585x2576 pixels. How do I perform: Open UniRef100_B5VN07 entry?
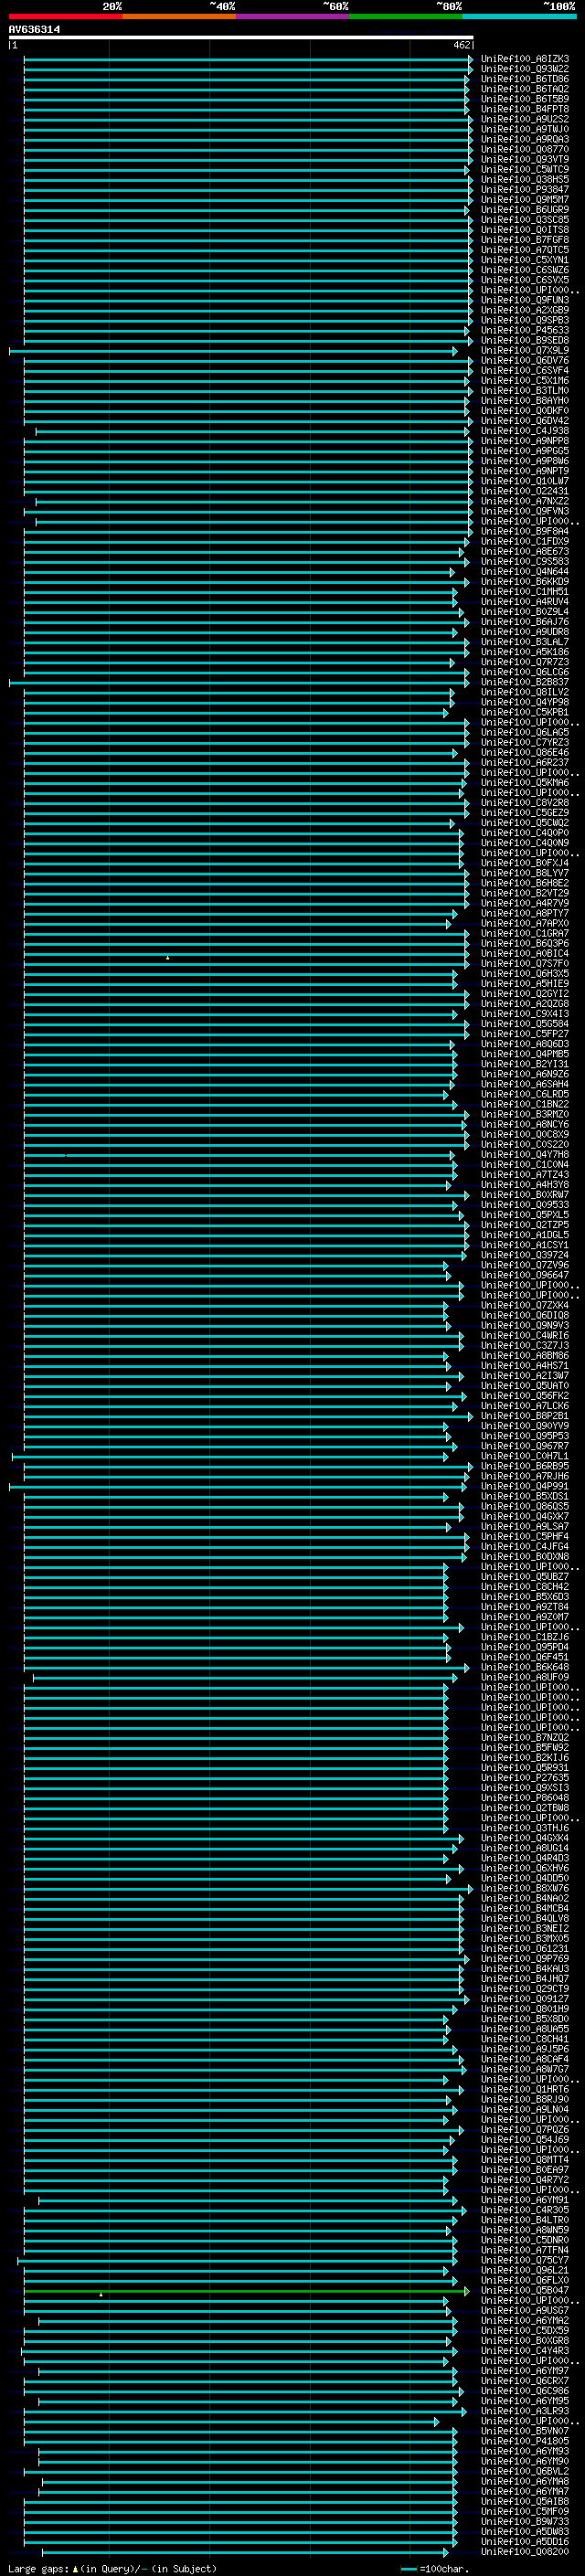click(x=525, y=2431)
